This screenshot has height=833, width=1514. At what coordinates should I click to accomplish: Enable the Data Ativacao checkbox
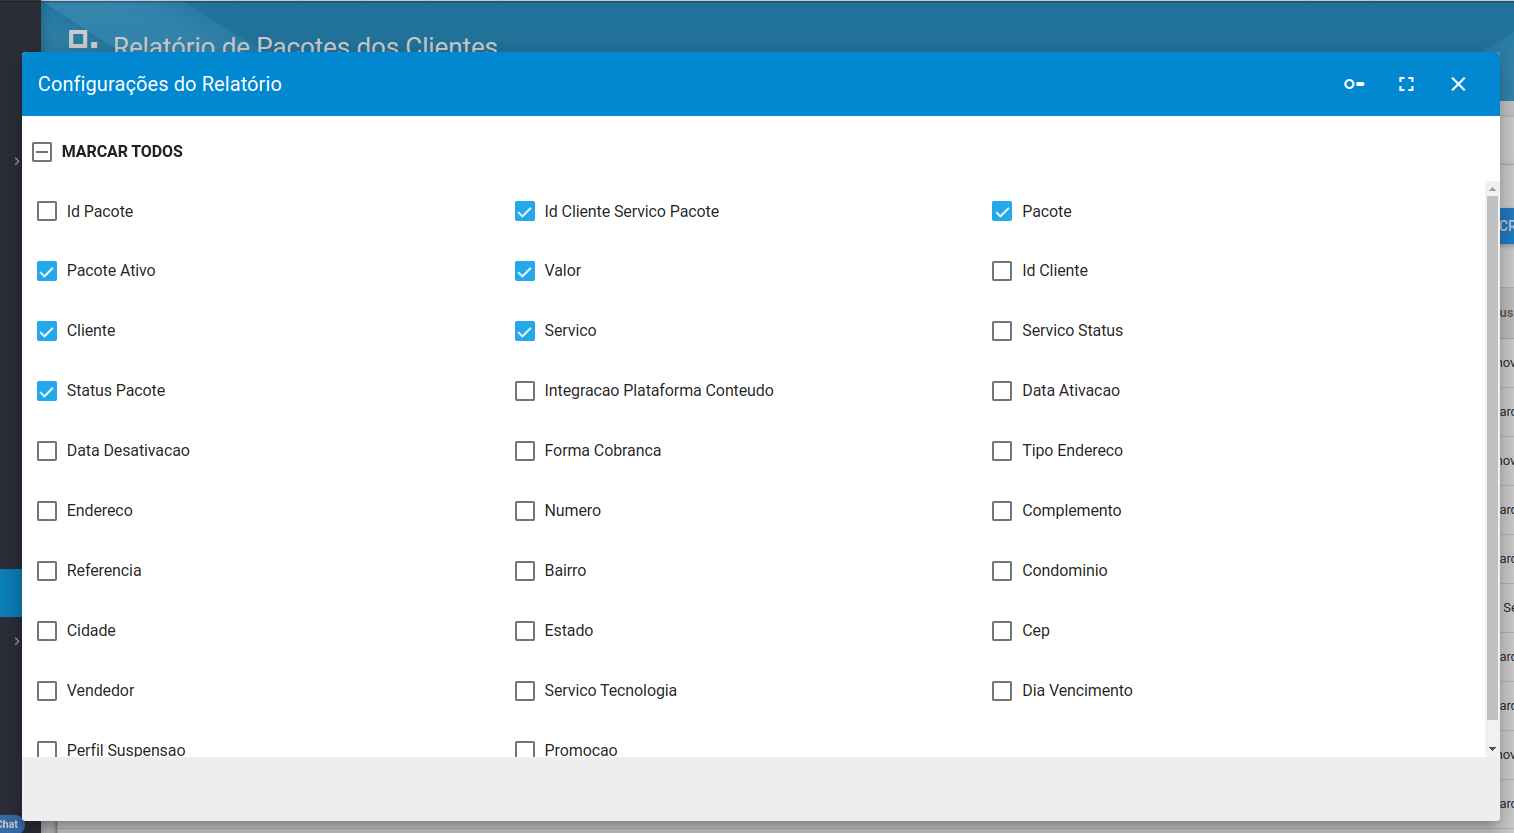pyautogui.click(x=1002, y=391)
